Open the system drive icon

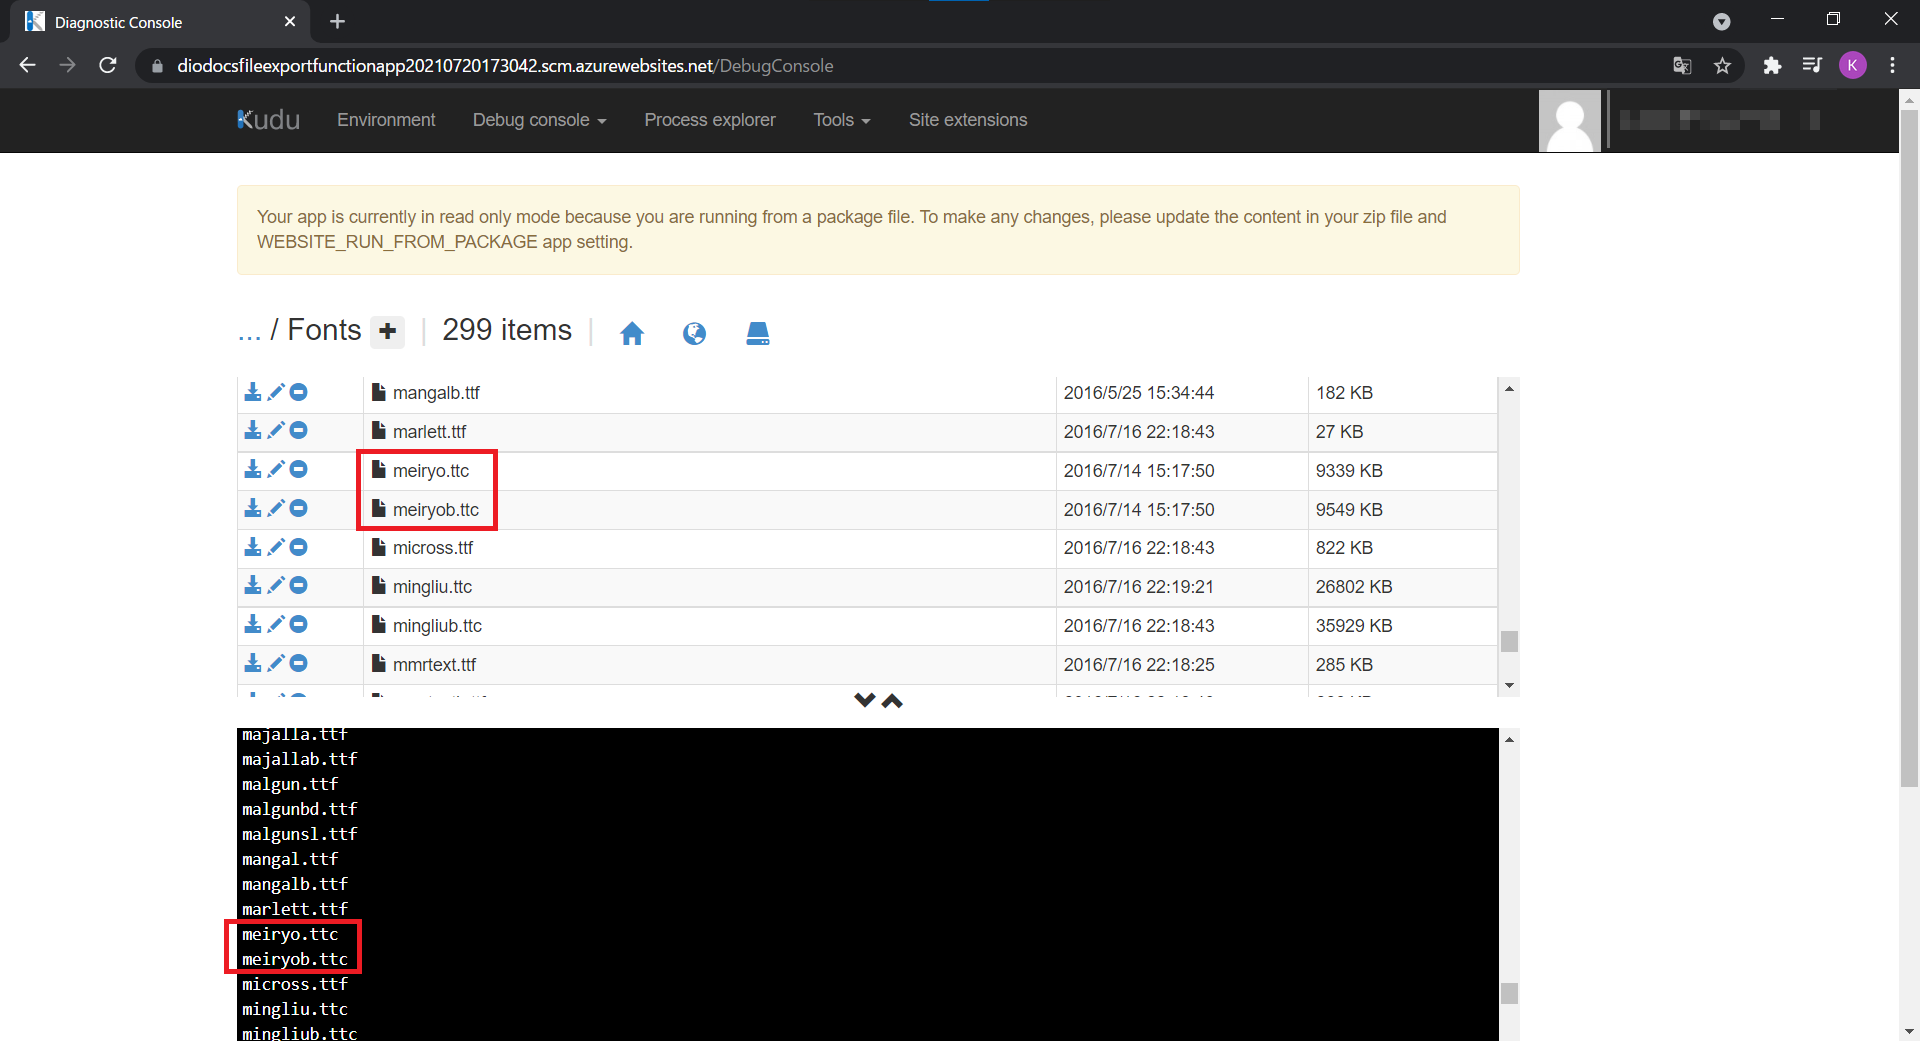click(758, 333)
